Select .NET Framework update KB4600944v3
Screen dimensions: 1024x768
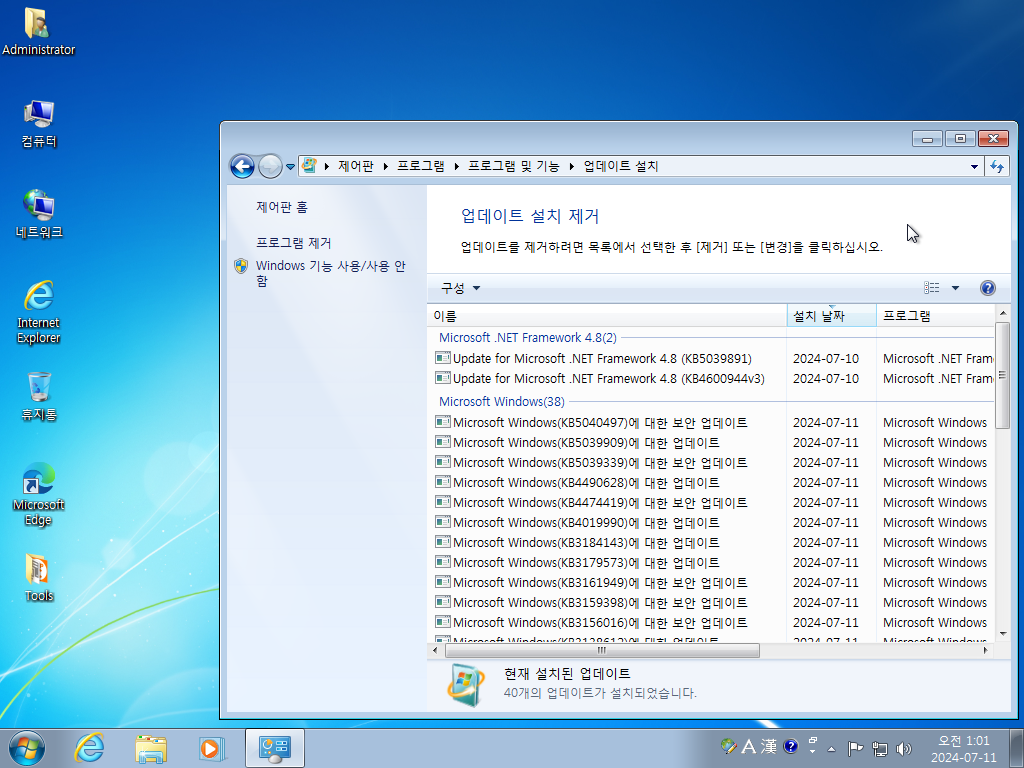pos(714,379)
